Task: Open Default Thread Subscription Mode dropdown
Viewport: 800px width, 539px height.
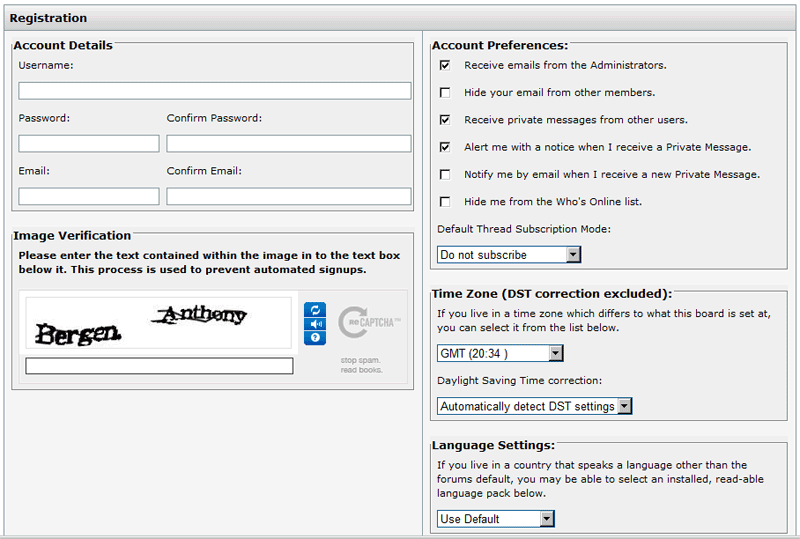Action: [509, 255]
